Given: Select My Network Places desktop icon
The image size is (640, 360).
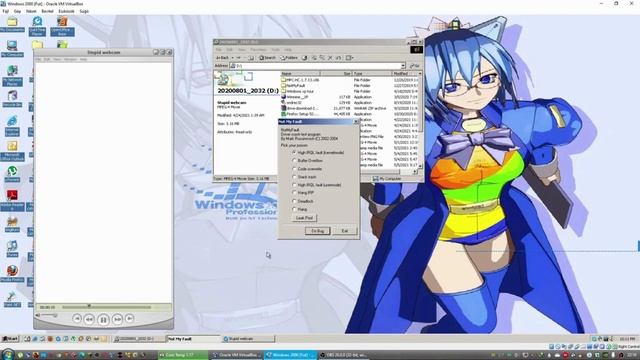Looking at the screenshot, I should (12, 76).
